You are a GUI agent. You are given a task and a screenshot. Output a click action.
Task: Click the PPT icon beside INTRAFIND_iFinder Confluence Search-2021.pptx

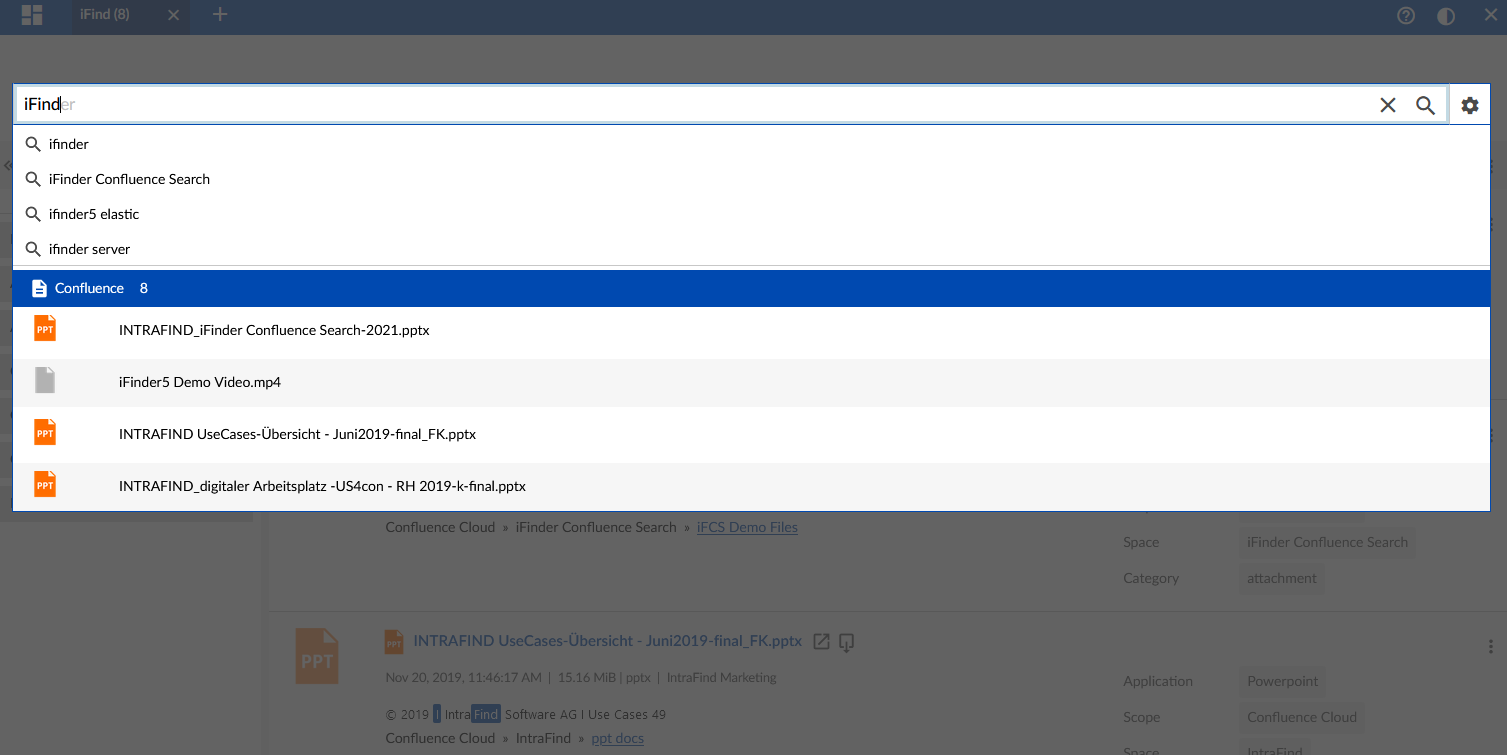[x=45, y=328]
